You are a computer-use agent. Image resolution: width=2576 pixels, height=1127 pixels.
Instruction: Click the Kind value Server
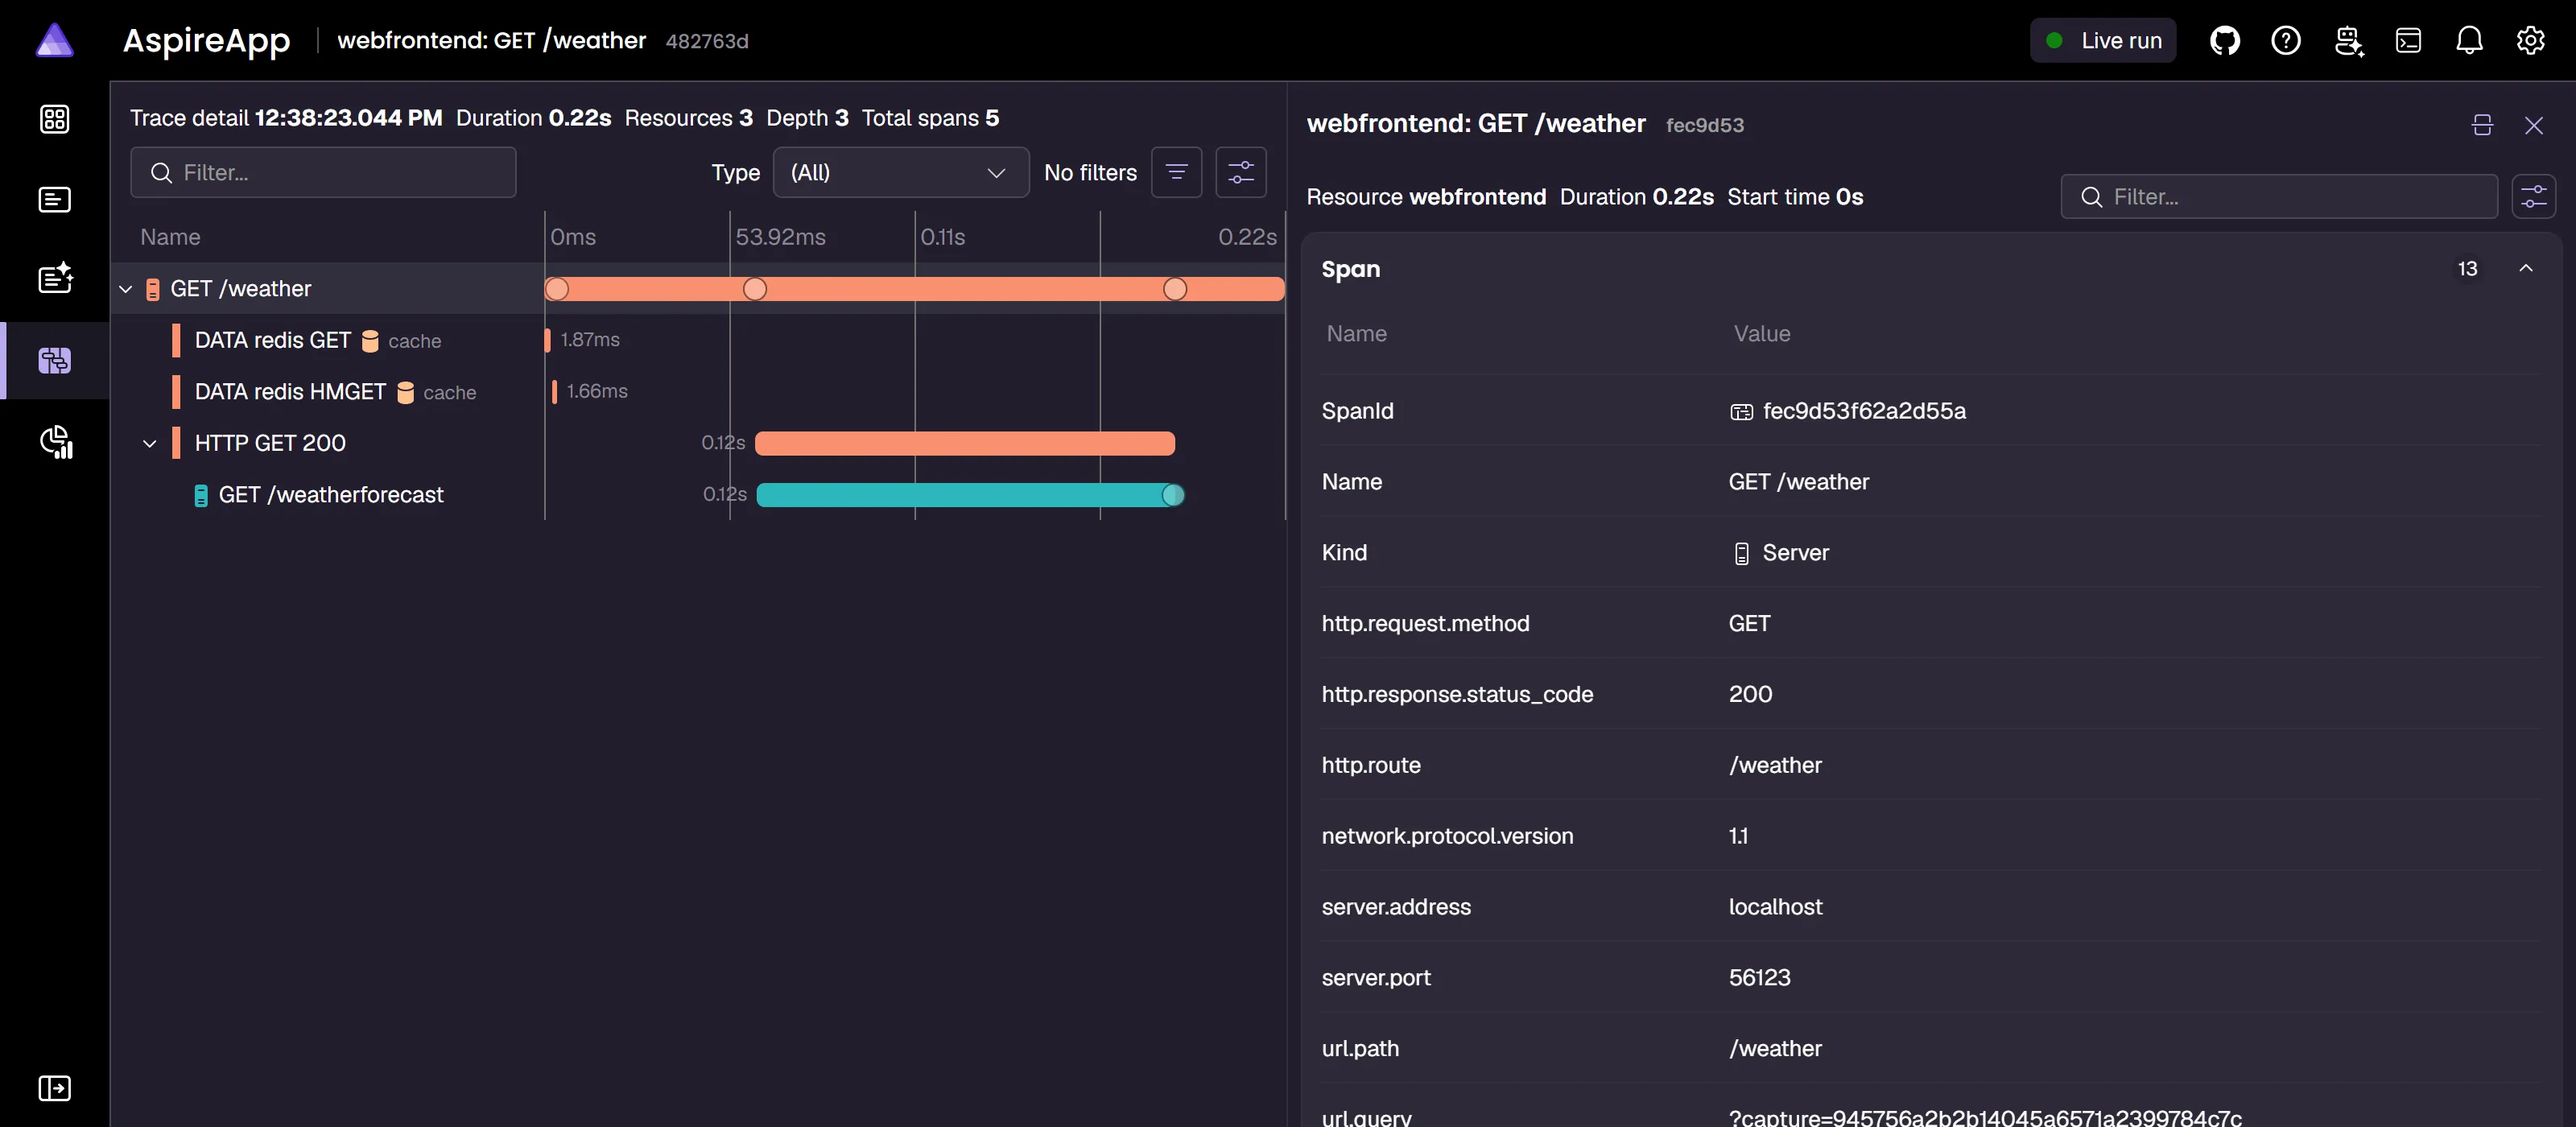tap(1795, 553)
